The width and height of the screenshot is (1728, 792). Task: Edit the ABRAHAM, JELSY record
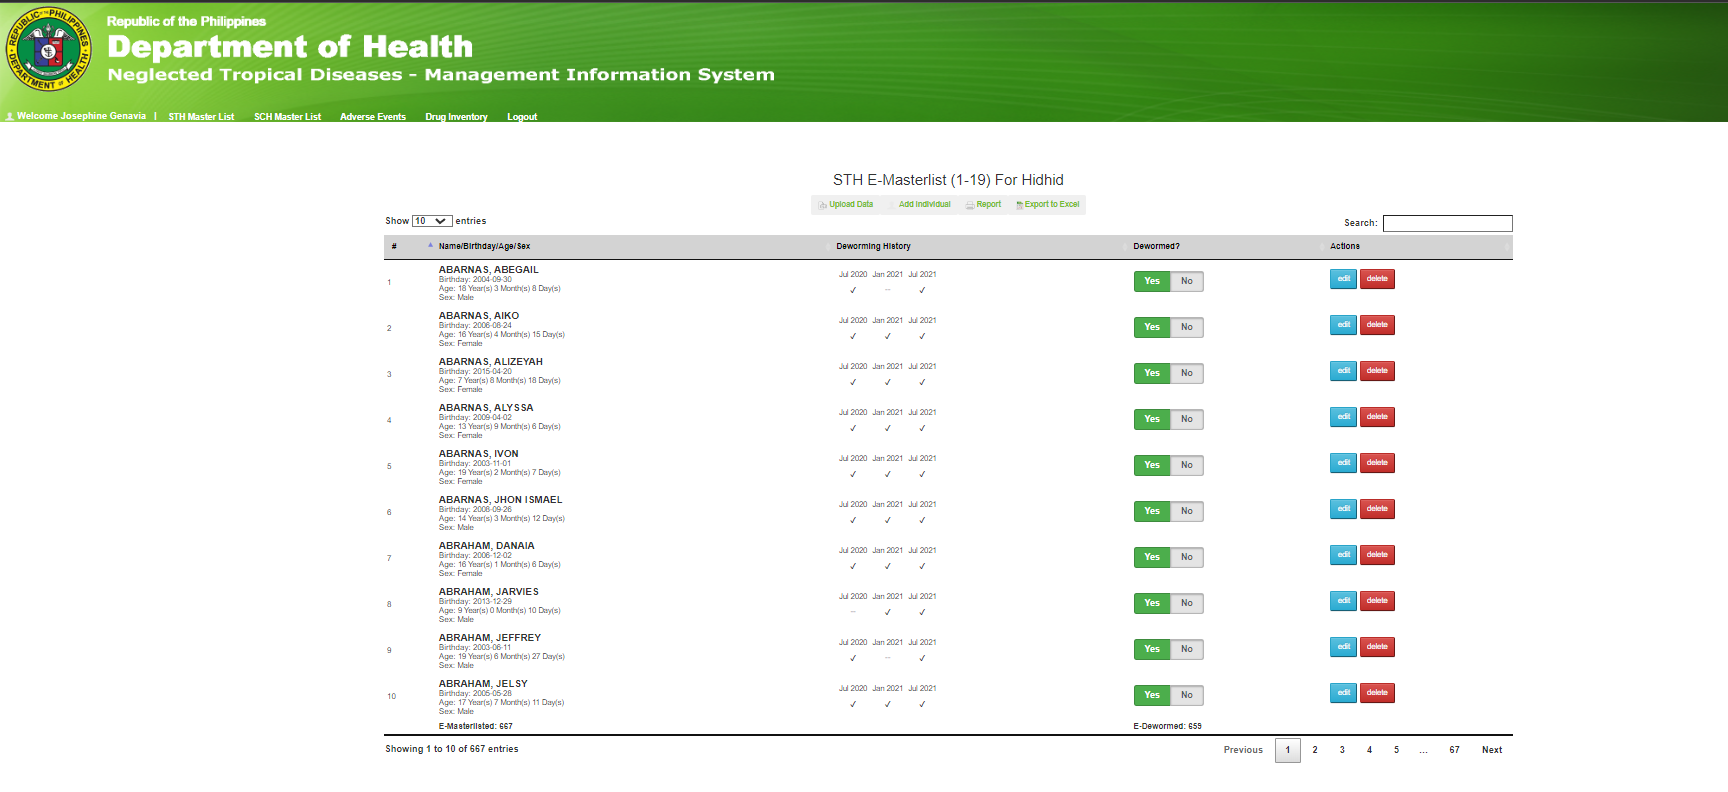1343,693
